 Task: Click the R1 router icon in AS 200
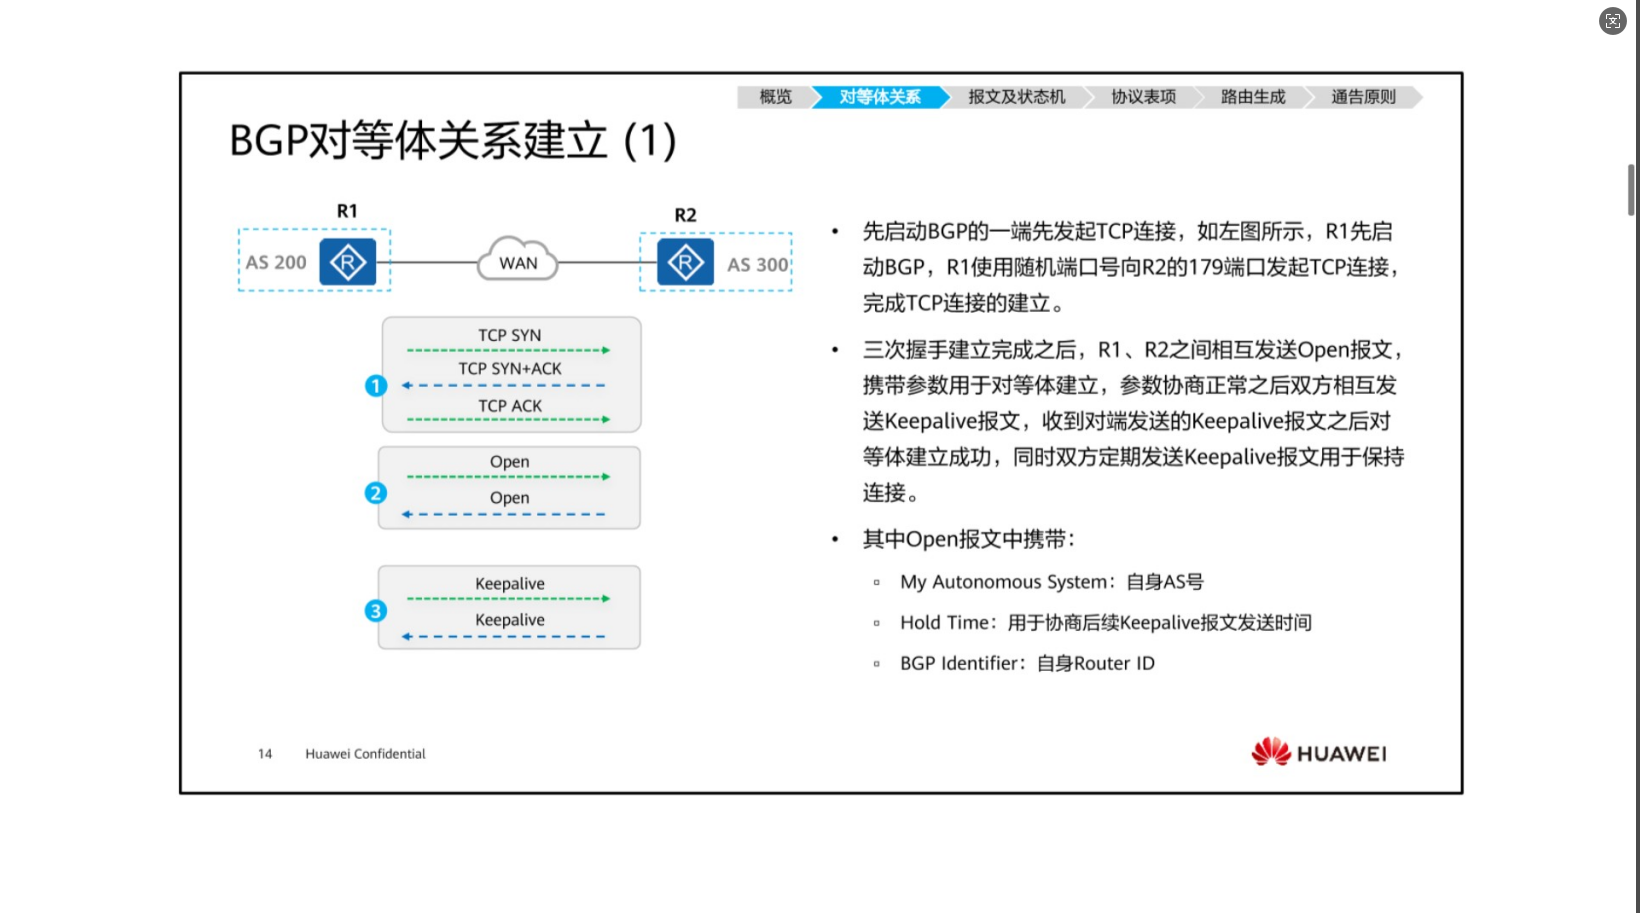[347, 262]
